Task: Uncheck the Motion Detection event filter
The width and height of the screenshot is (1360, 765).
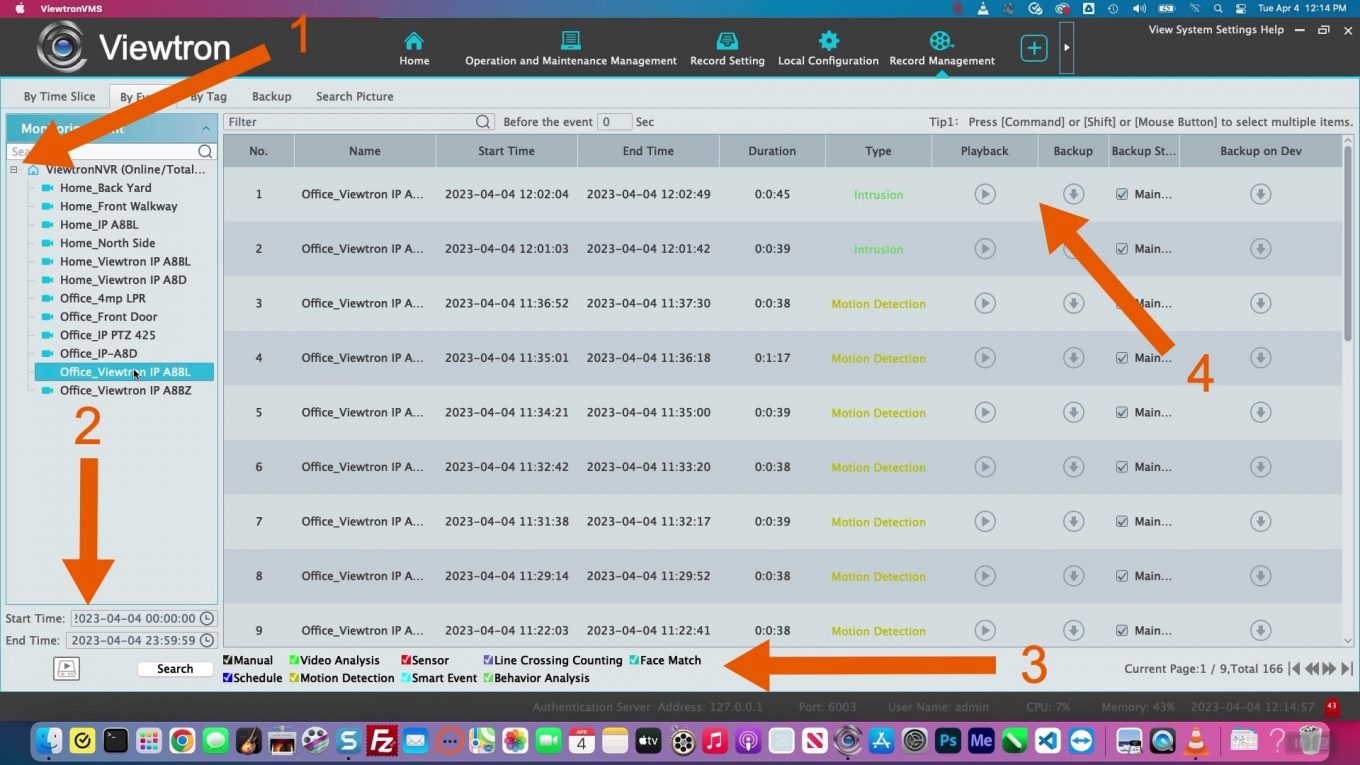Action: [x=296, y=677]
